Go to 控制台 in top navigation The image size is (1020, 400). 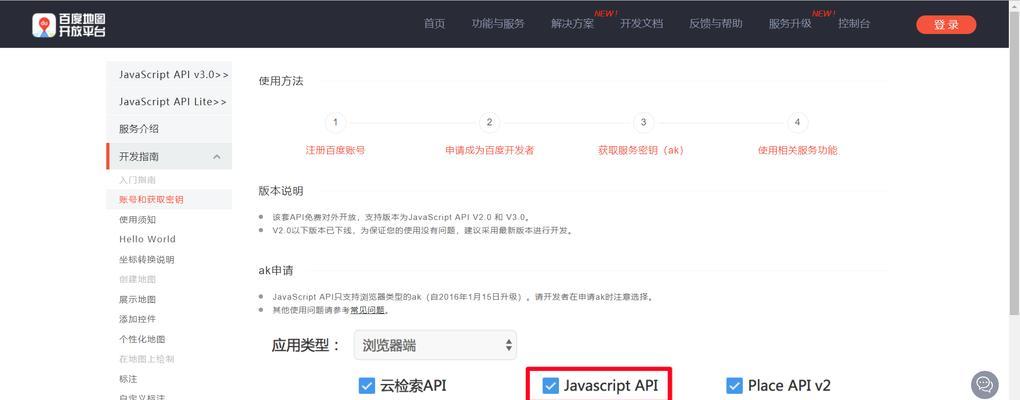pos(854,24)
